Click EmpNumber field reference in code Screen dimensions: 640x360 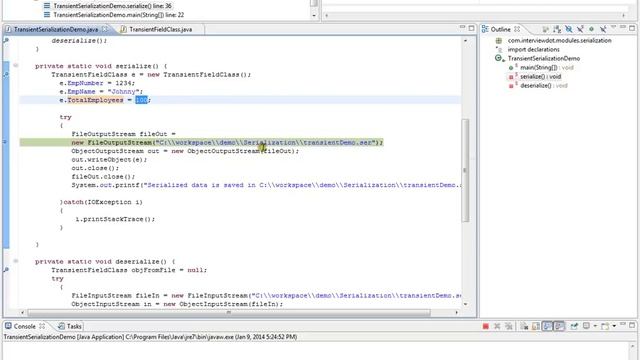tap(85, 83)
